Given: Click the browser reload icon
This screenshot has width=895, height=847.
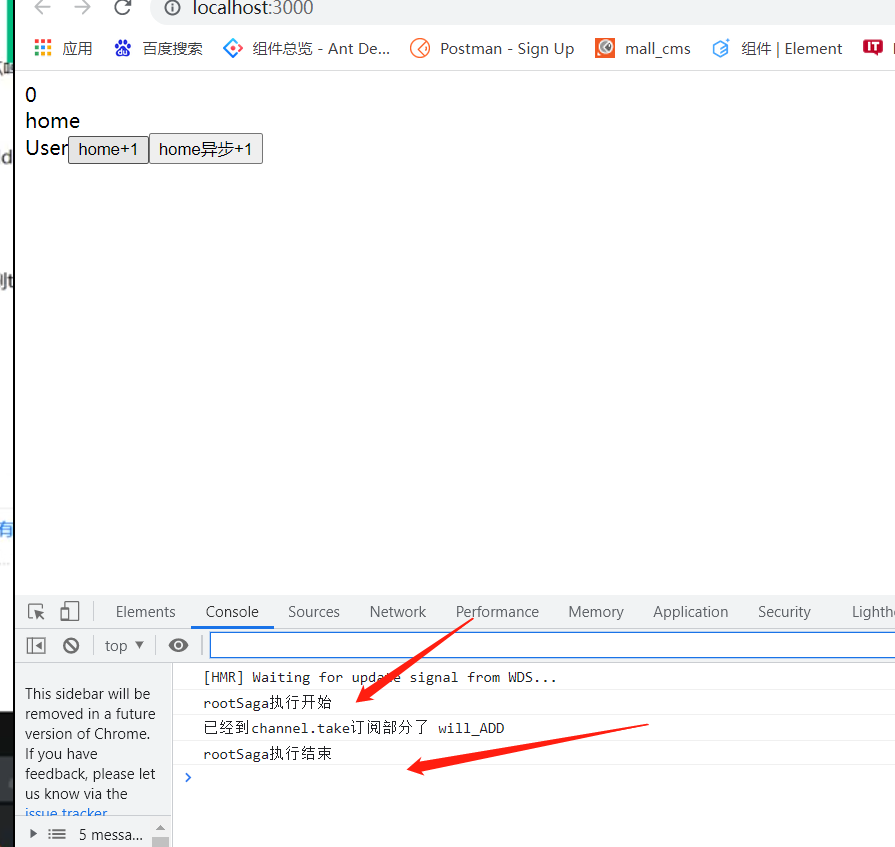Looking at the screenshot, I should 123,7.
